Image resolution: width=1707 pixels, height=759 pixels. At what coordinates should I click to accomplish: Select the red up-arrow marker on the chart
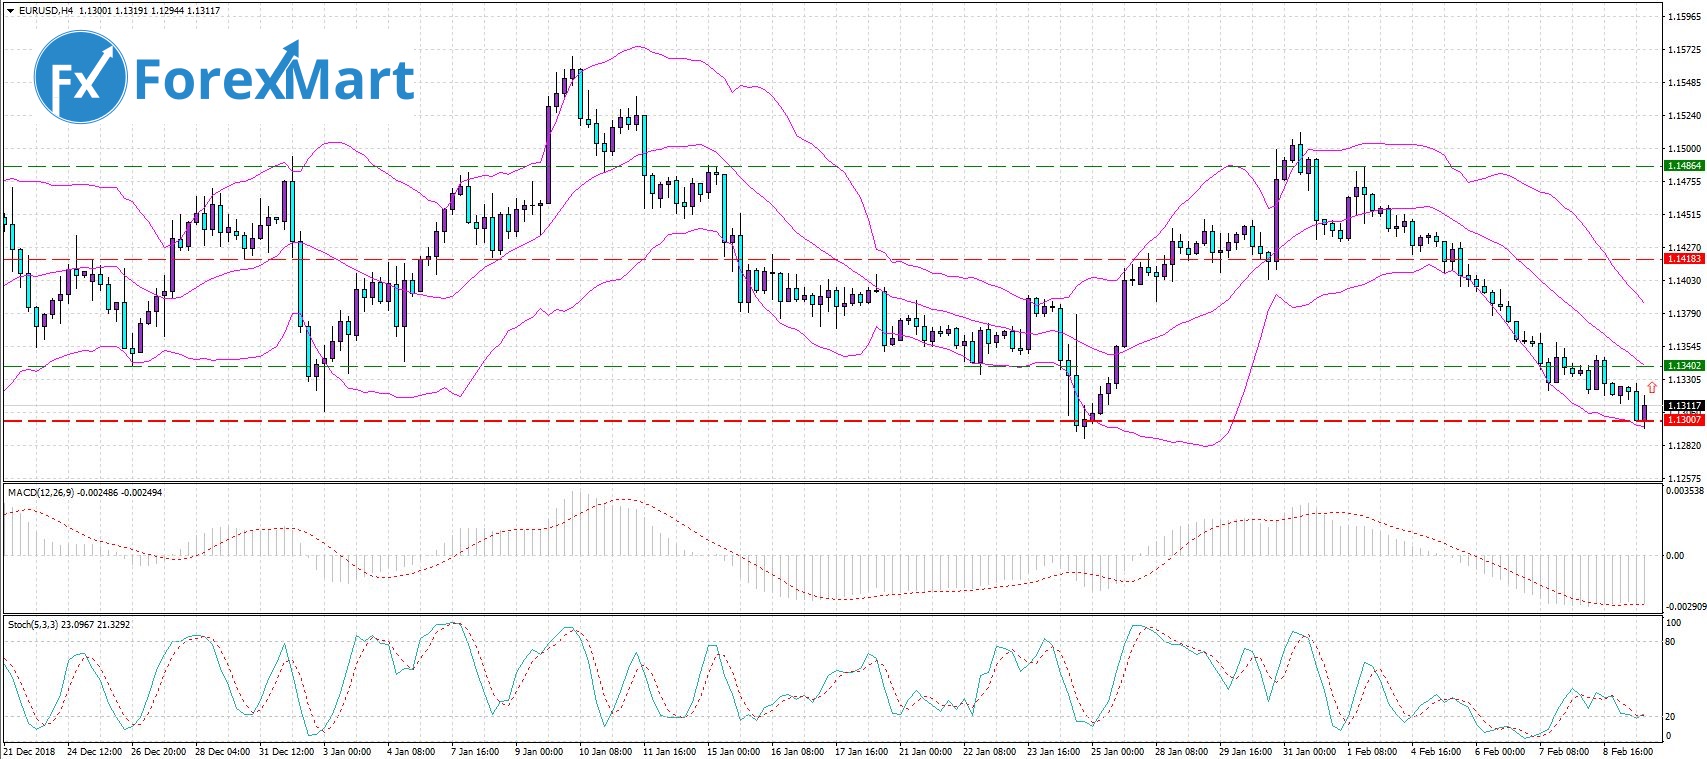tap(1651, 386)
